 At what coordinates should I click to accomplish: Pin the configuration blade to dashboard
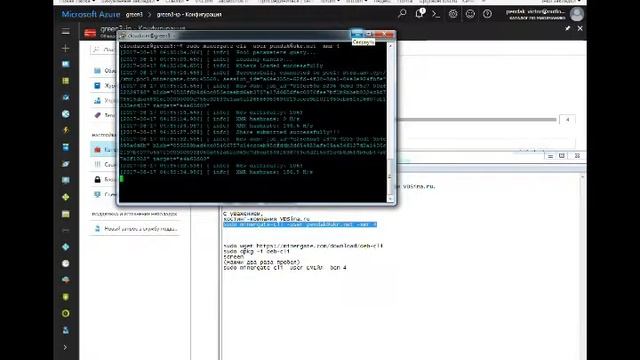[x=568, y=28]
